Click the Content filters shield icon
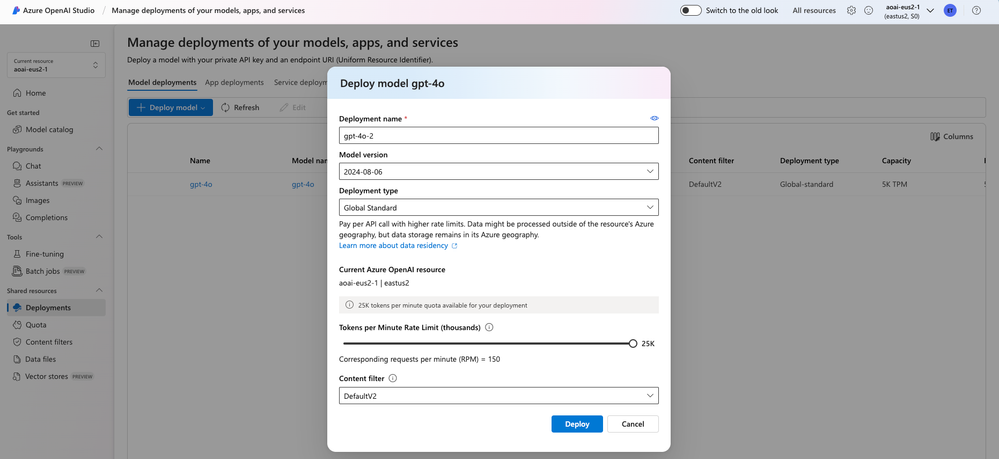The width and height of the screenshot is (999, 459). [17, 342]
